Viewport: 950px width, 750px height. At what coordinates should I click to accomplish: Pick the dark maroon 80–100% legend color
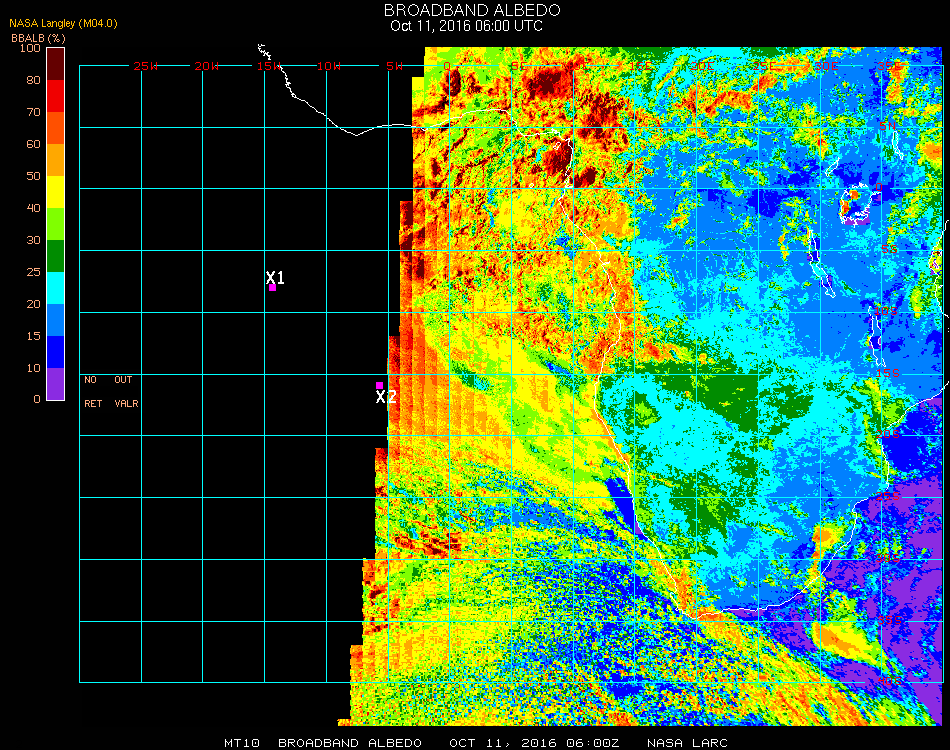[56, 63]
